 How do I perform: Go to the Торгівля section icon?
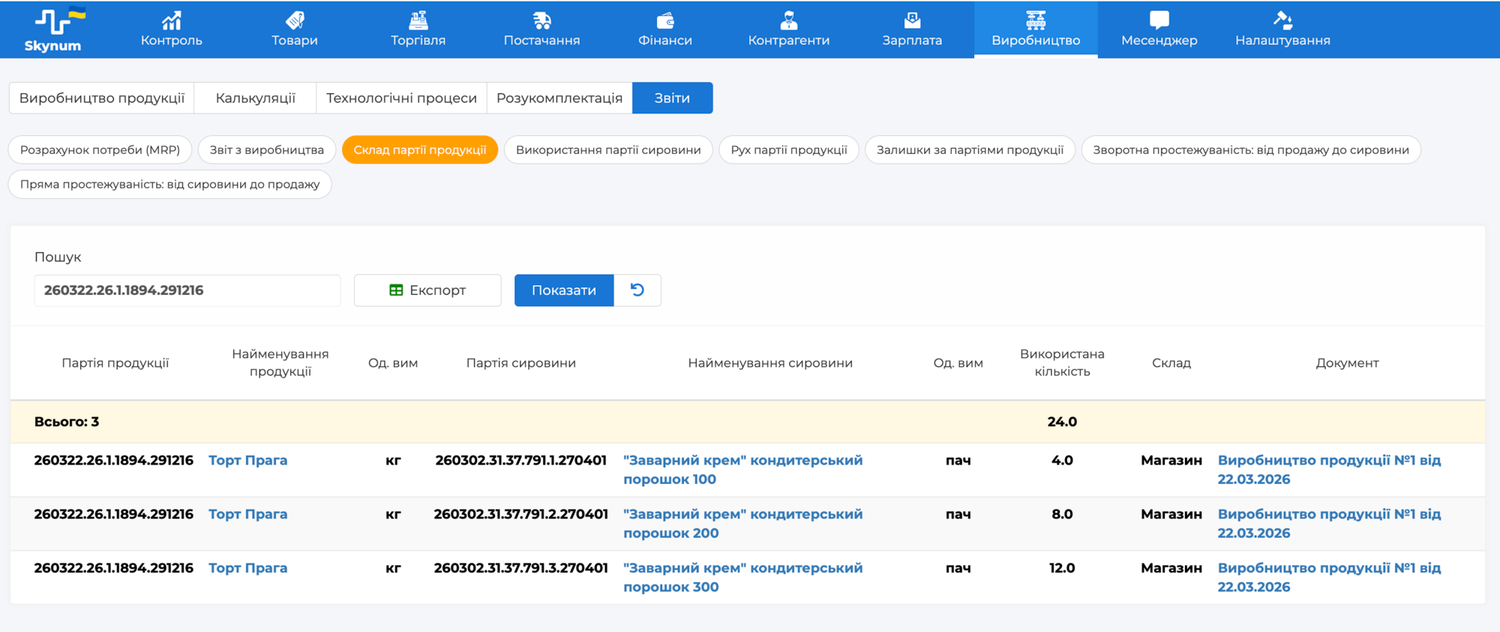(418, 21)
